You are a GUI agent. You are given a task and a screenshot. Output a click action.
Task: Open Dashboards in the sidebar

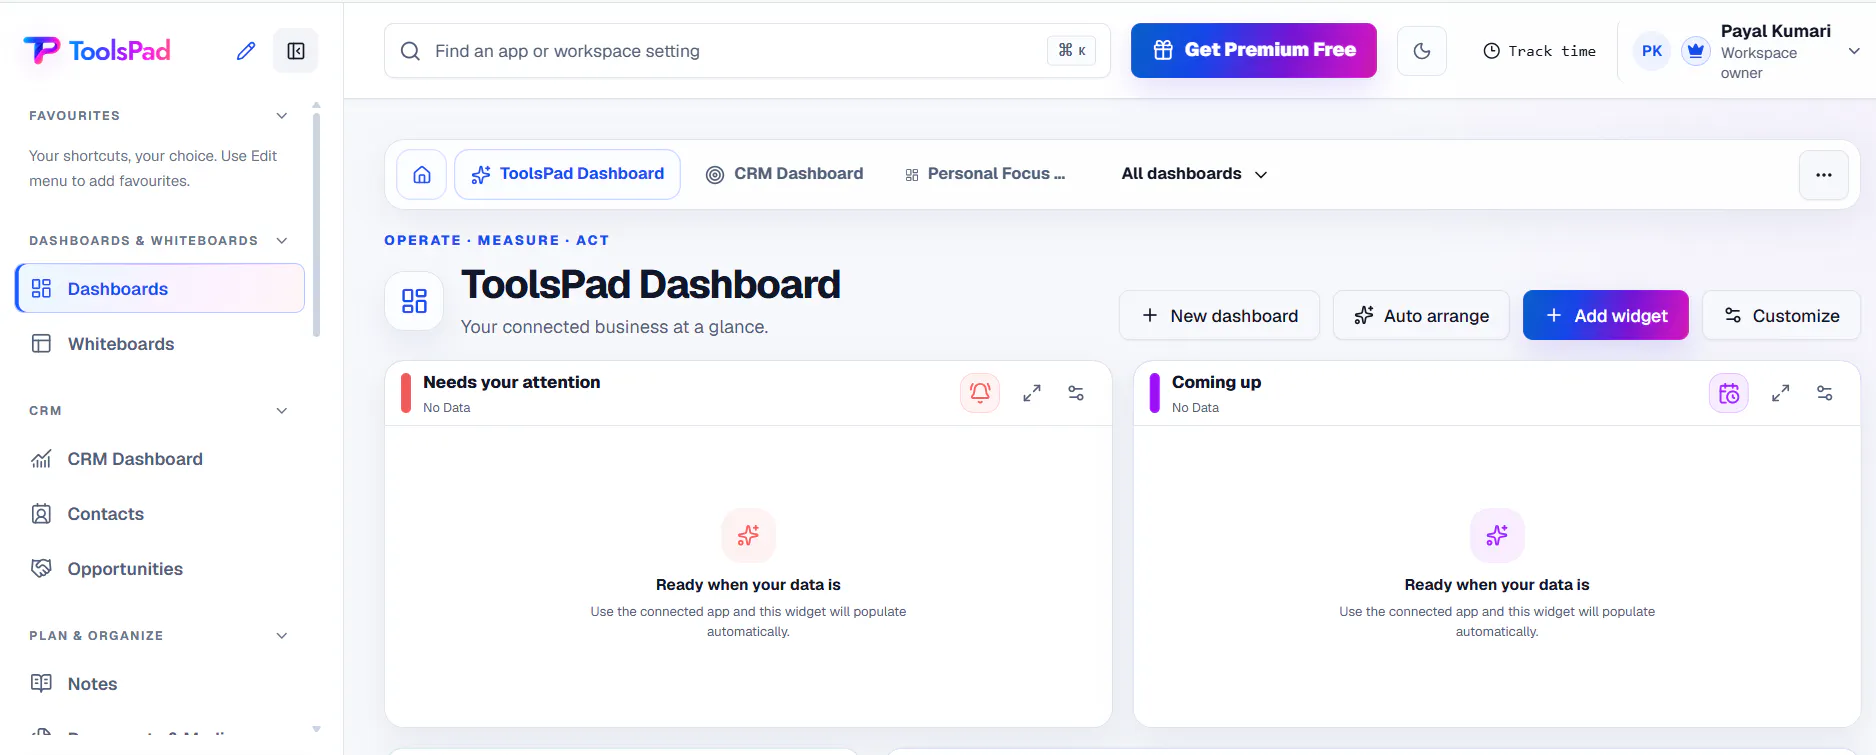160,289
